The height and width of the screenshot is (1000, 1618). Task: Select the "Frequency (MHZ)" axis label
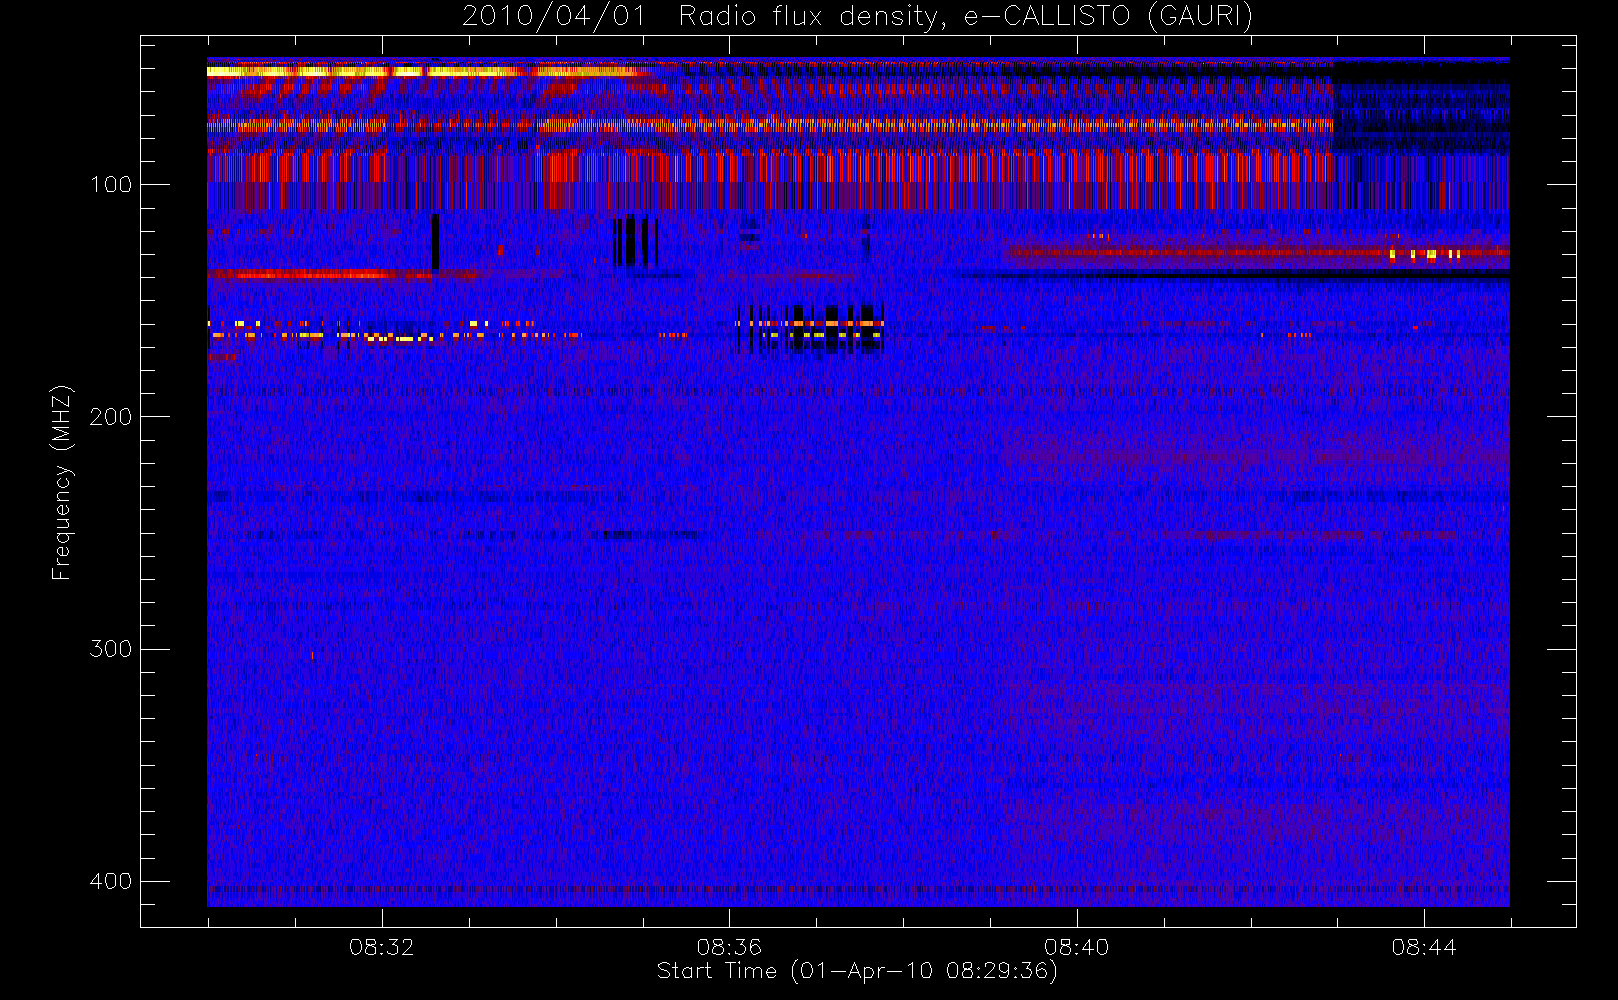(62, 482)
